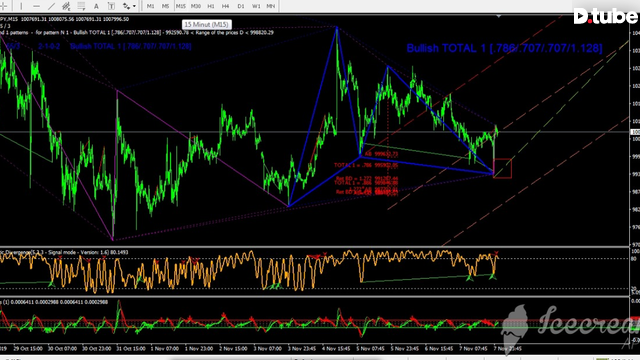Open the Arrows tool dropdown arrow
The height and width of the screenshot is (360, 640).
134,6
